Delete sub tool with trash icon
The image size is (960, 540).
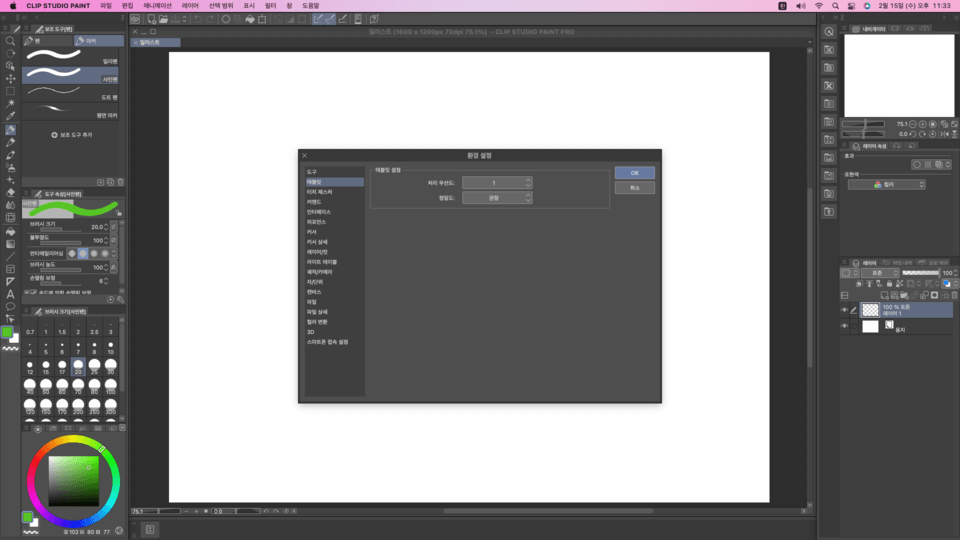(121, 182)
